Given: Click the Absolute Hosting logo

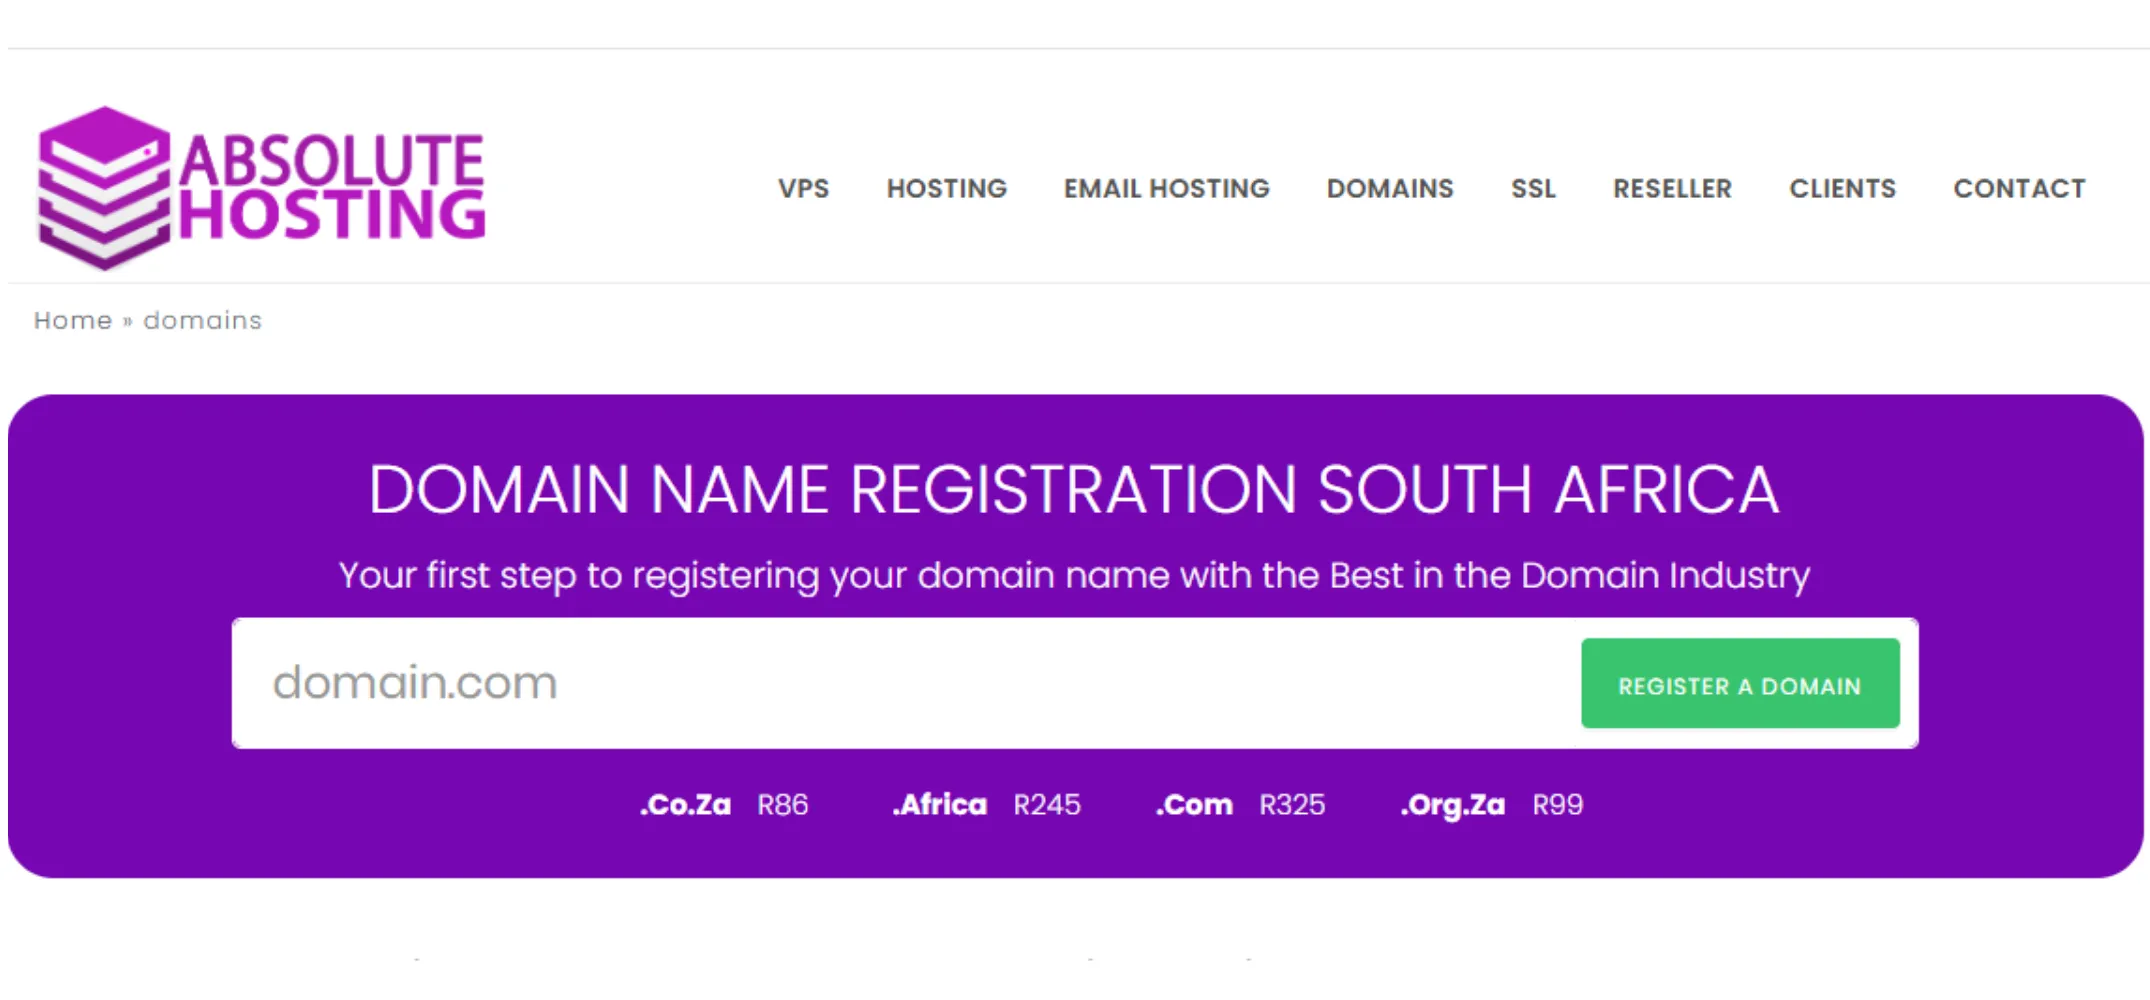Looking at the screenshot, I should pyautogui.click(x=260, y=188).
